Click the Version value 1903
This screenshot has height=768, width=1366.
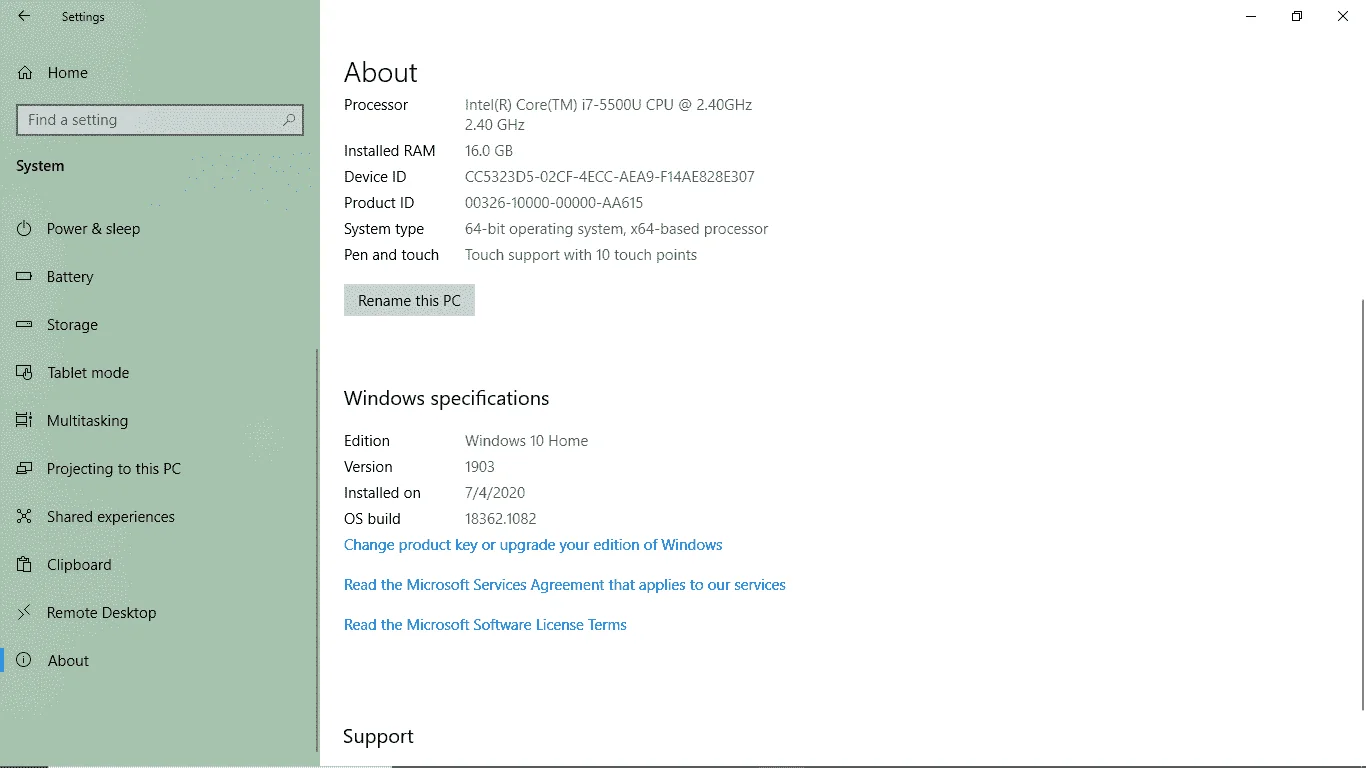tap(480, 467)
